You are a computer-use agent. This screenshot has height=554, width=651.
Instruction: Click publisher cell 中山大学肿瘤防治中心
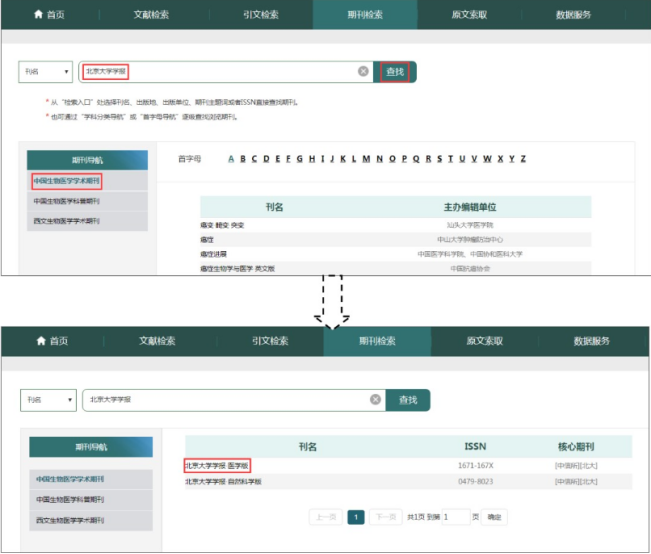[x=470, y=240]
